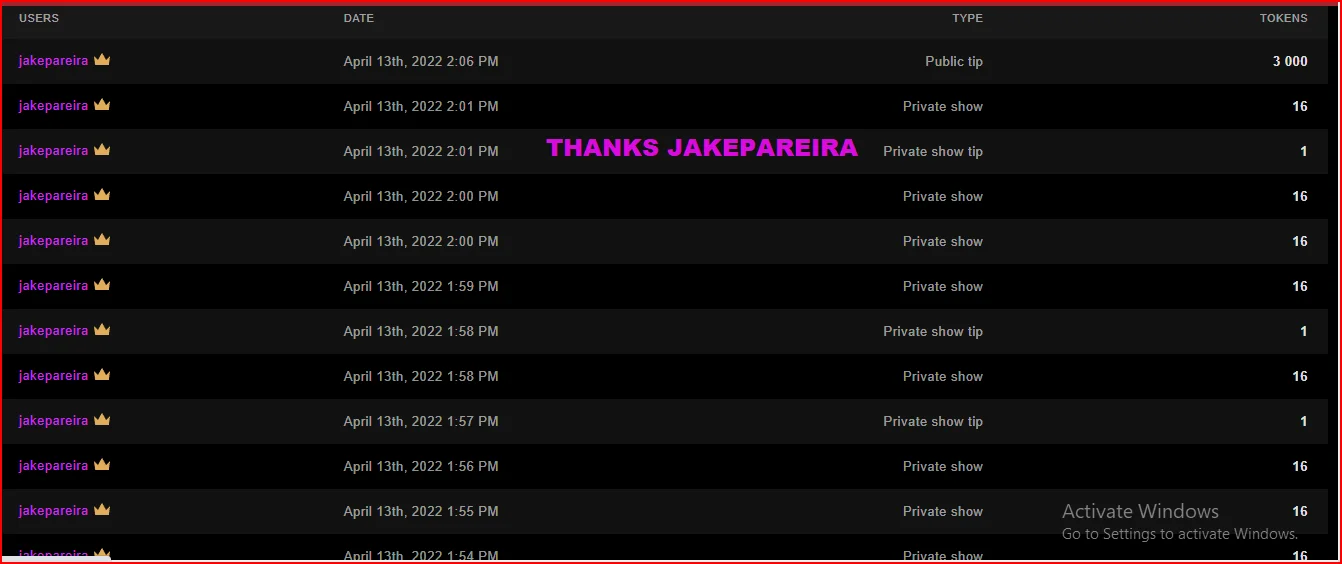Viewport: 1342px width, 564px height.
Task: Sort by the DATE column header
Action: click(359, 18)
